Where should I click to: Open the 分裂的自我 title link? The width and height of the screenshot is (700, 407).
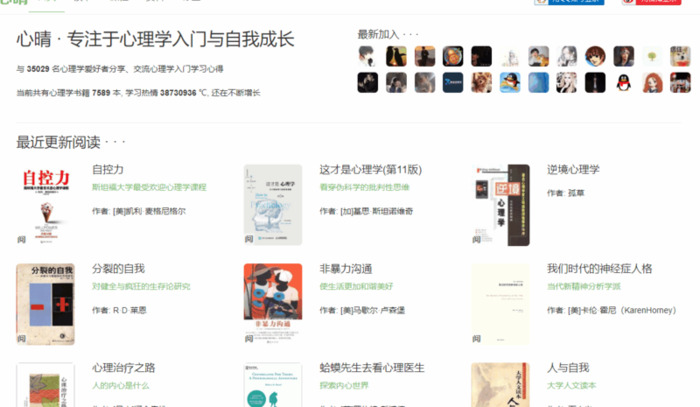tap(118, 269)
